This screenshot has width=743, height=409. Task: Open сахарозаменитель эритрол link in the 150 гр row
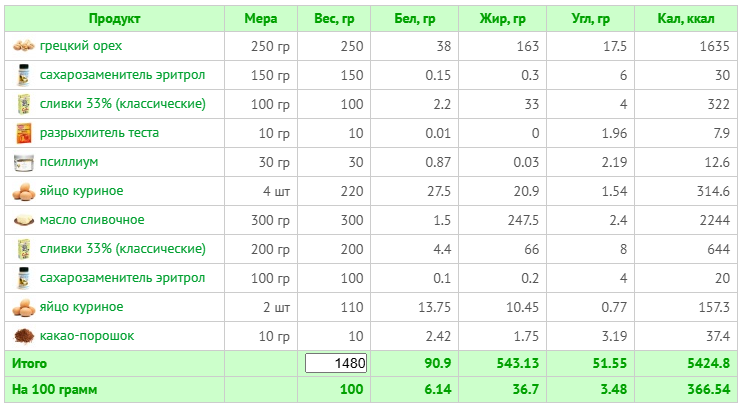(x=122, y=75)
